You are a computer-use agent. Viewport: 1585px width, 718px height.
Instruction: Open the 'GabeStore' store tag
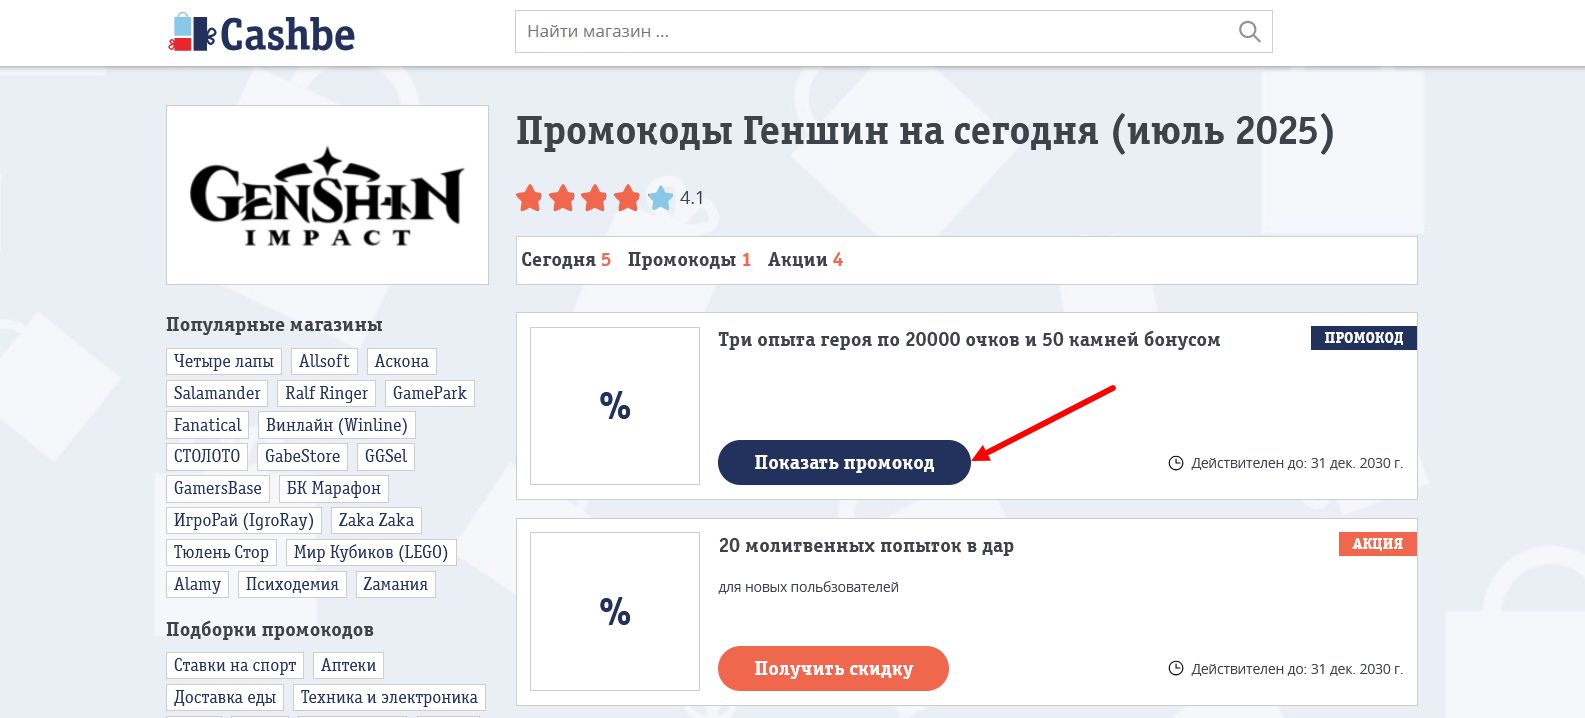pyautogui.click(x=303, y=456)
